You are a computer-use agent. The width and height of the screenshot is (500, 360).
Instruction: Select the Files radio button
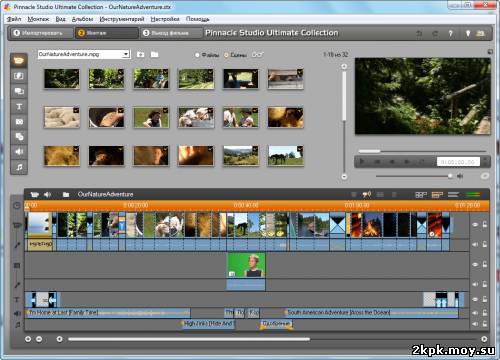197,55
